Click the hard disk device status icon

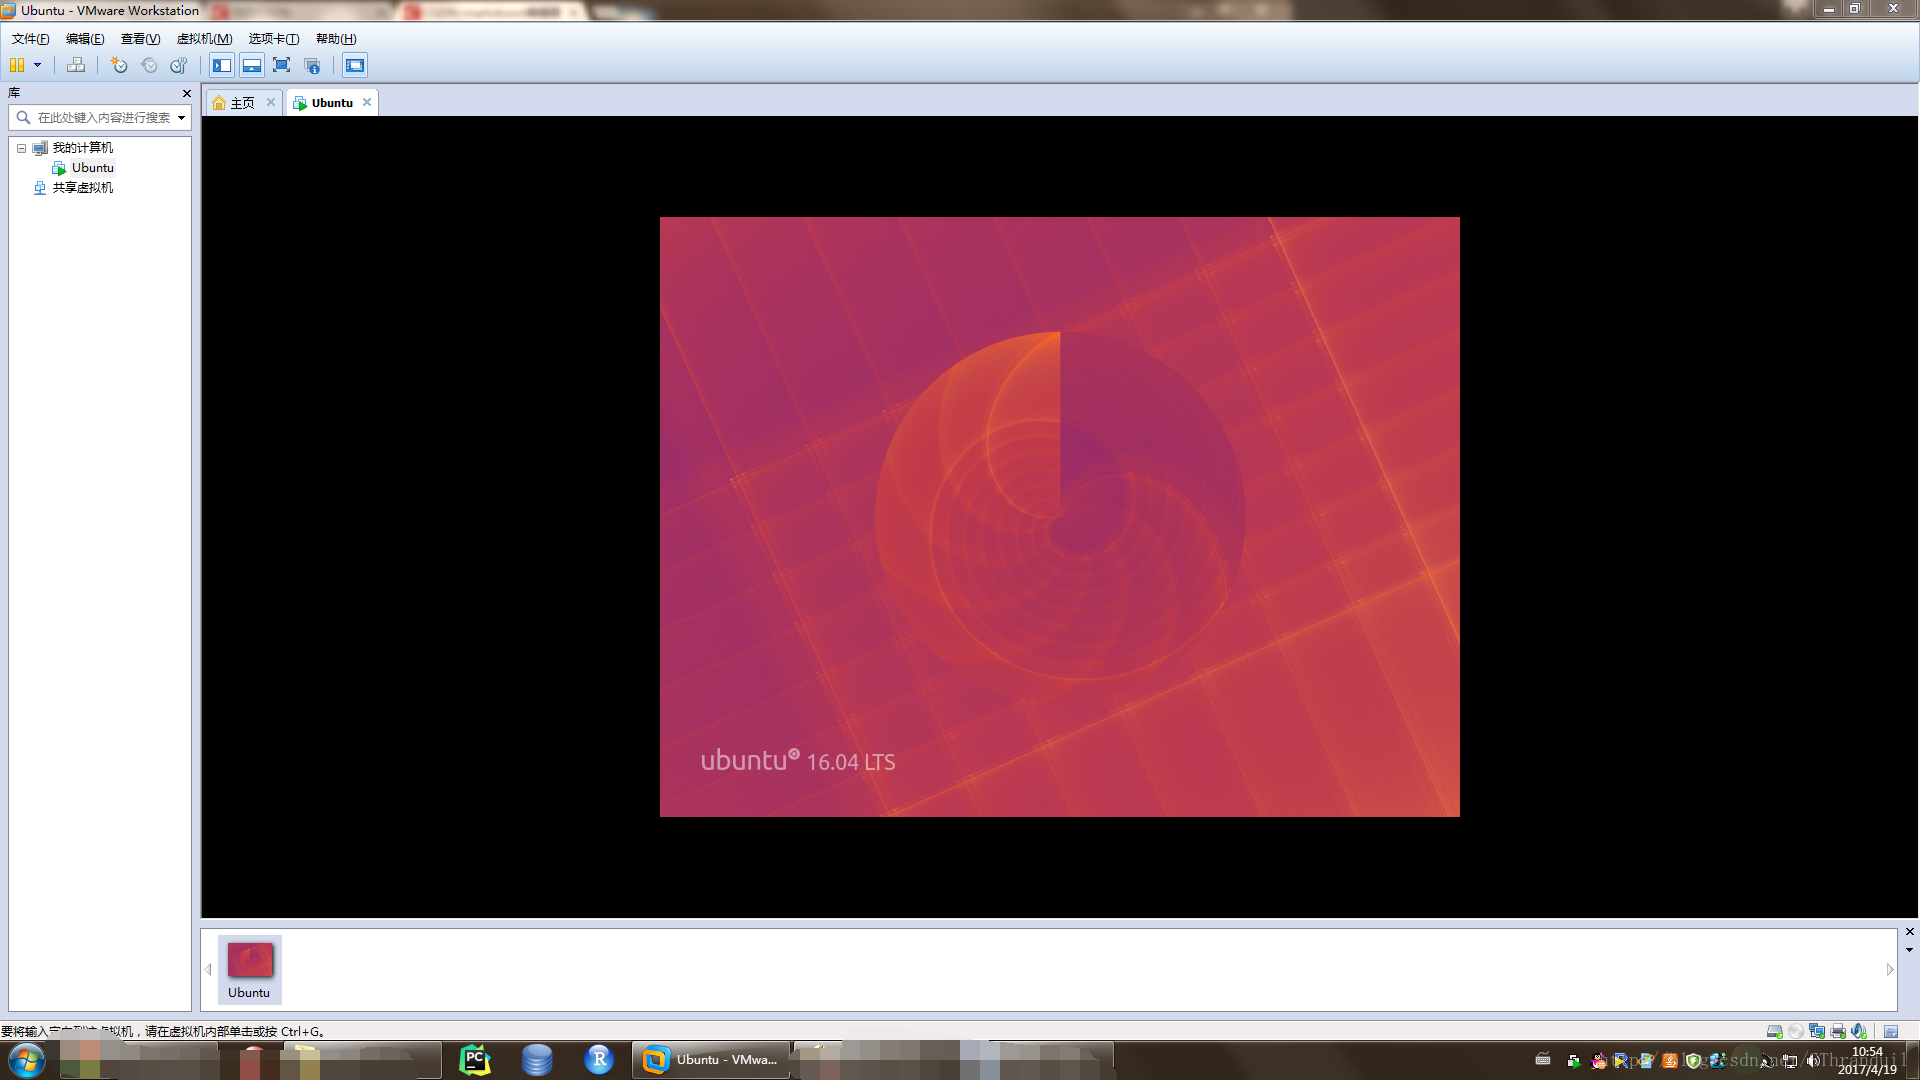(1774, 1031)
